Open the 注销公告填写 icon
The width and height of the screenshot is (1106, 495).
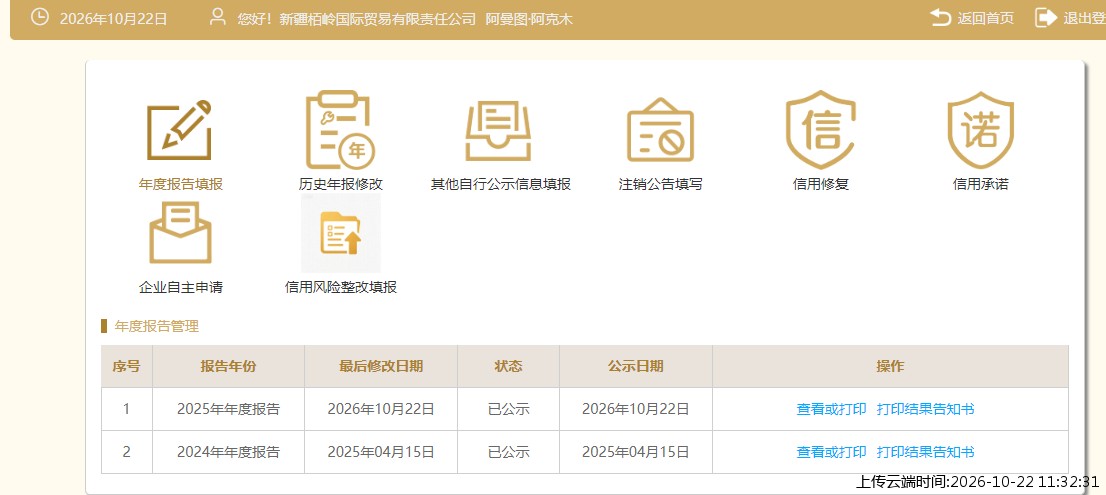click(661, 129)
